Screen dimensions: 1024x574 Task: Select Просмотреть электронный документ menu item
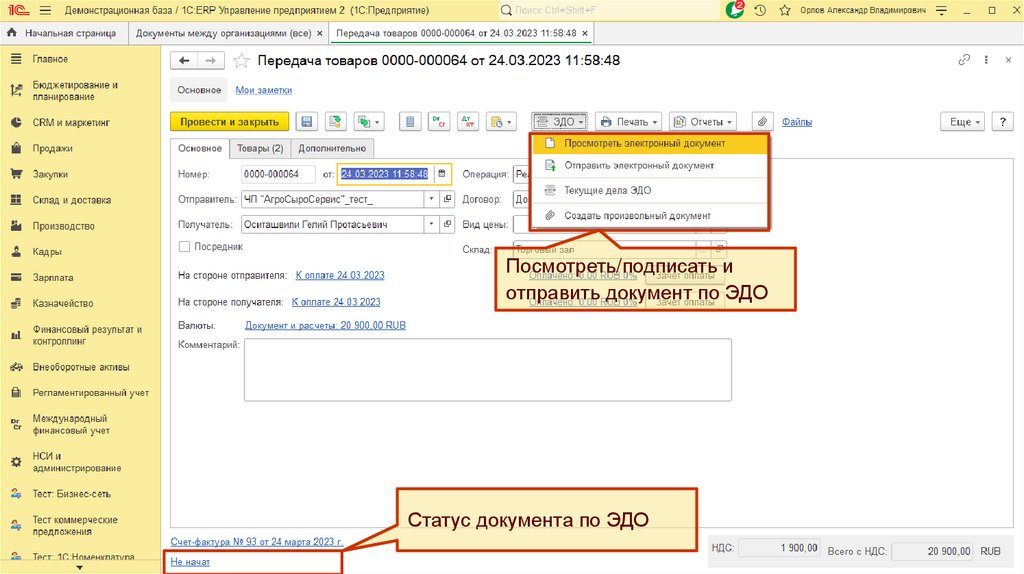(x=650, y=143)
